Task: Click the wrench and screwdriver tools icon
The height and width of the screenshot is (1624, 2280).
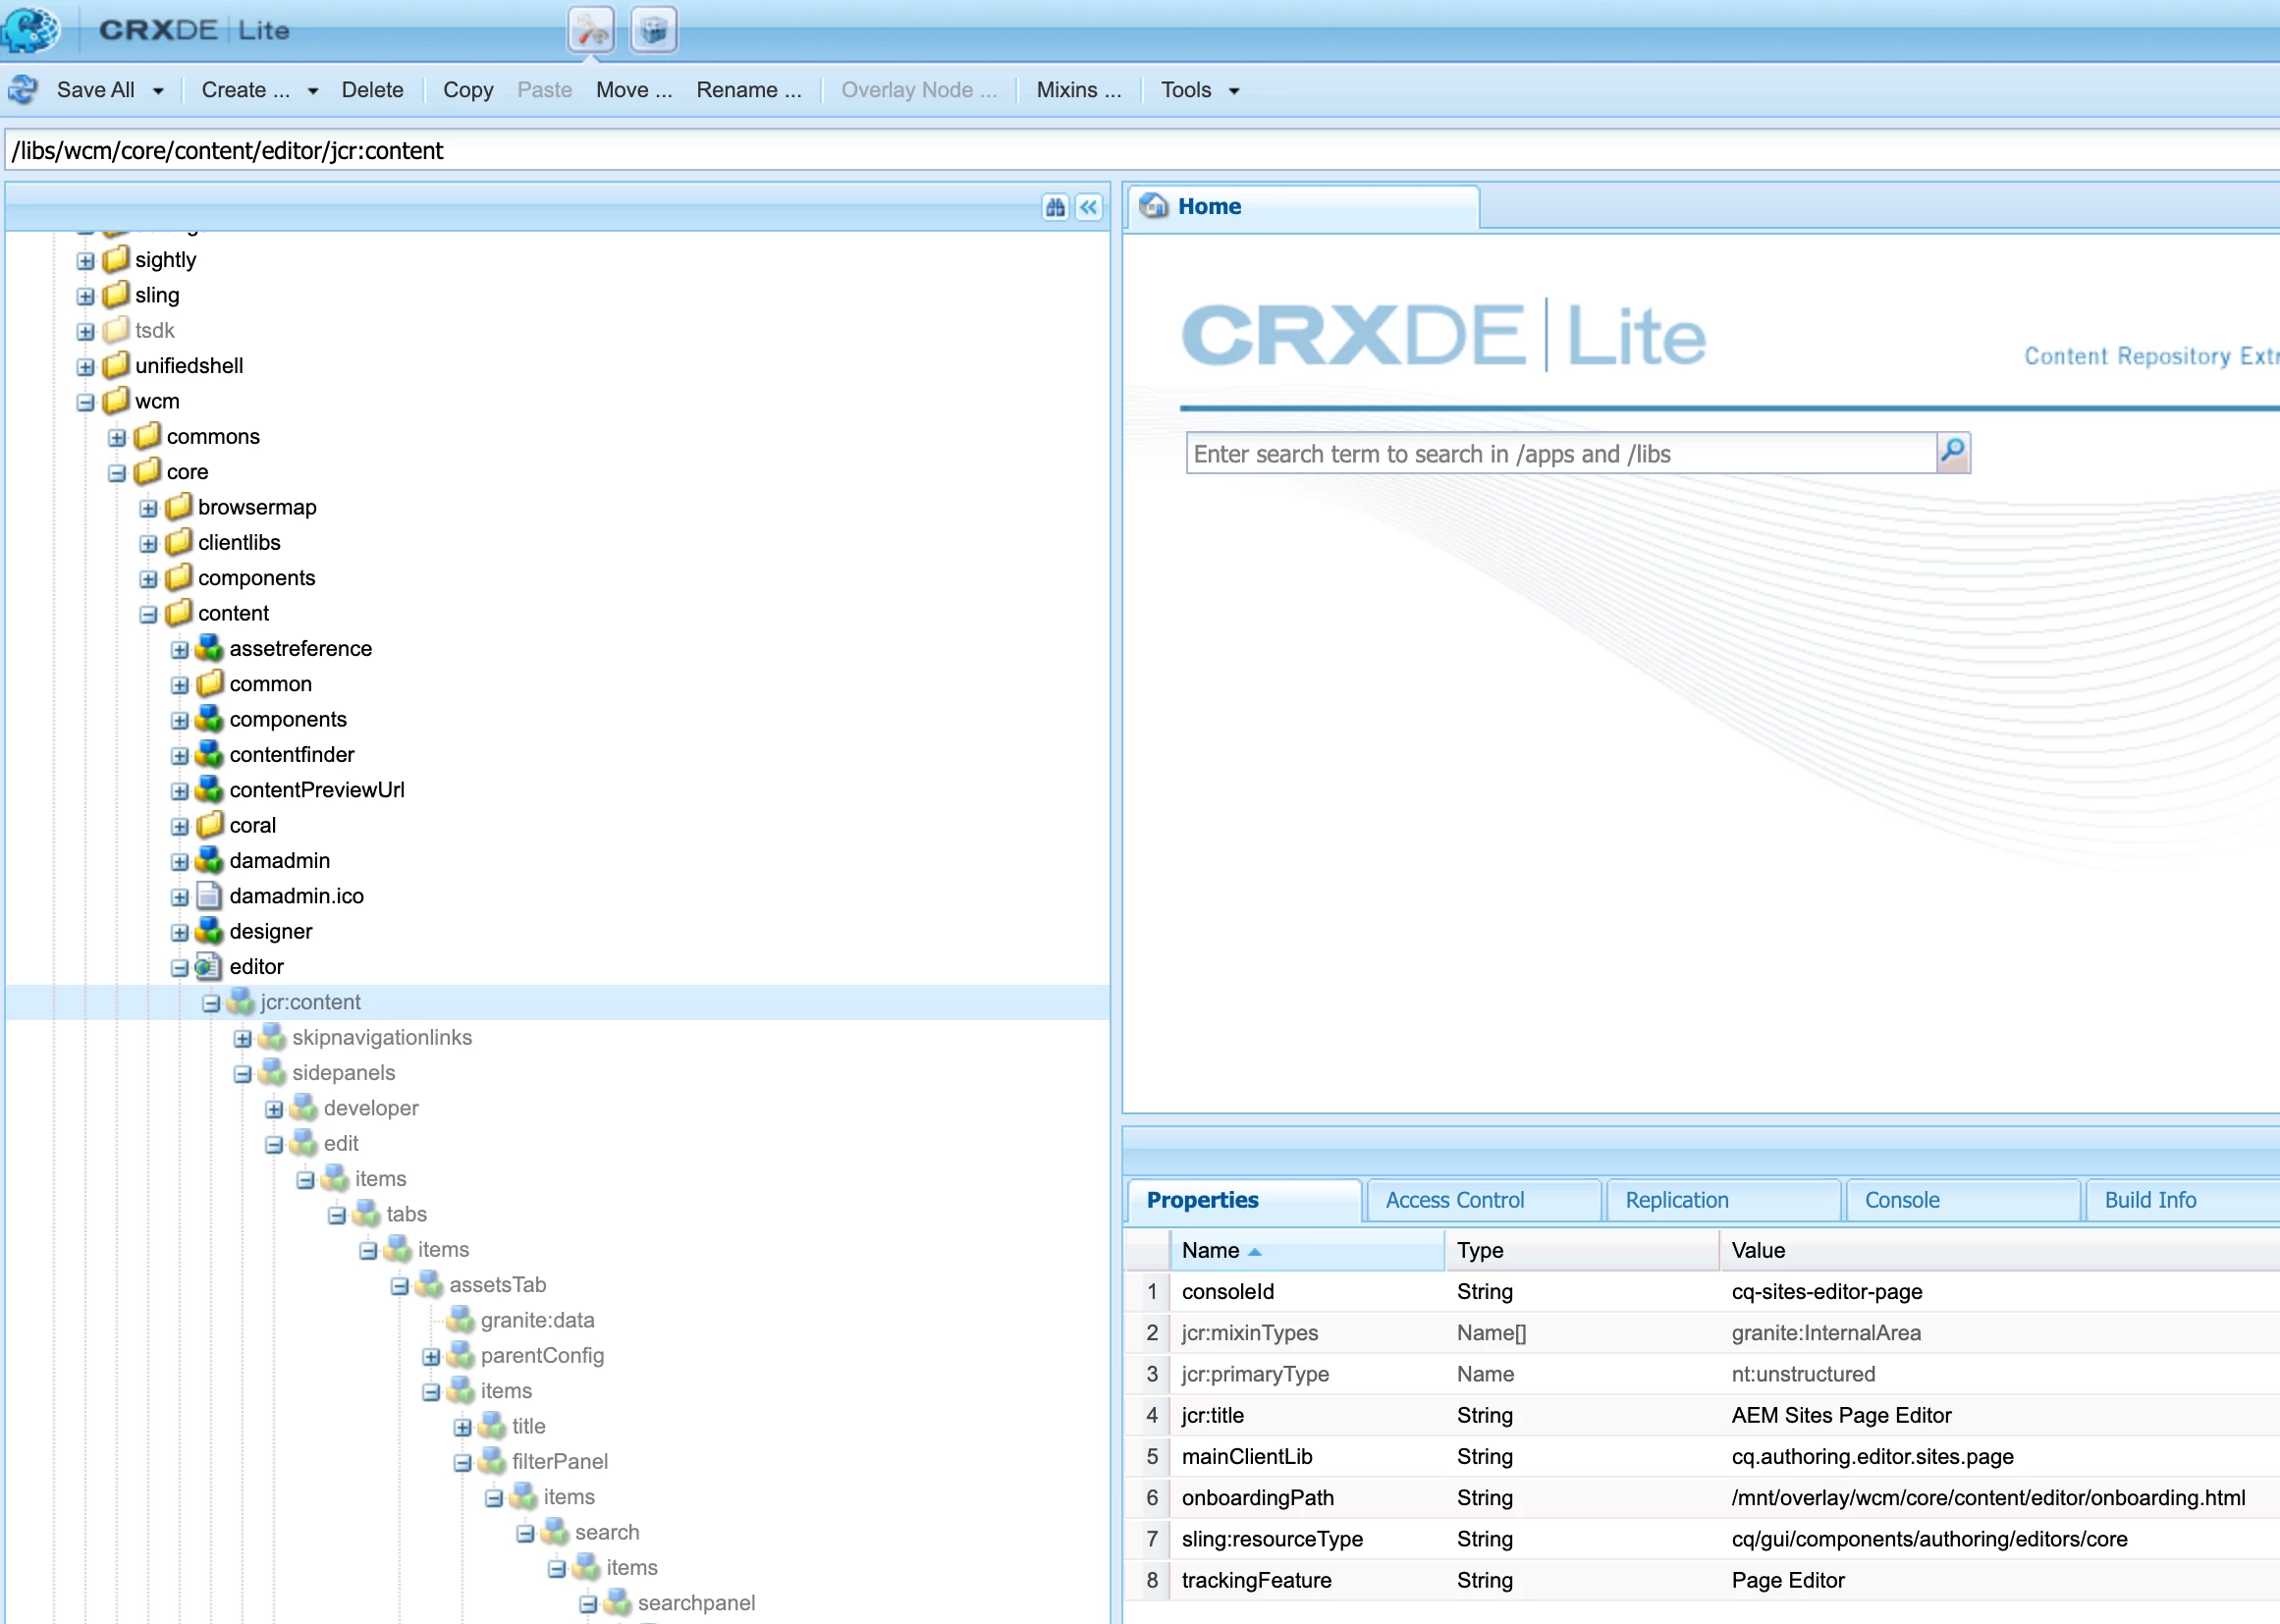Action: pos(590,30)
